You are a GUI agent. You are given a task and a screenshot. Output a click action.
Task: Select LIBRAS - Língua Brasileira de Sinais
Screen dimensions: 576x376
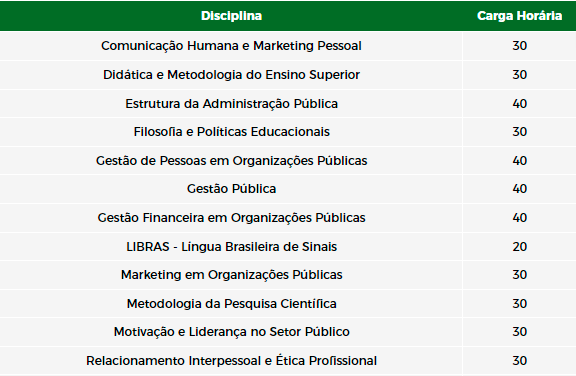click(231, 246)
